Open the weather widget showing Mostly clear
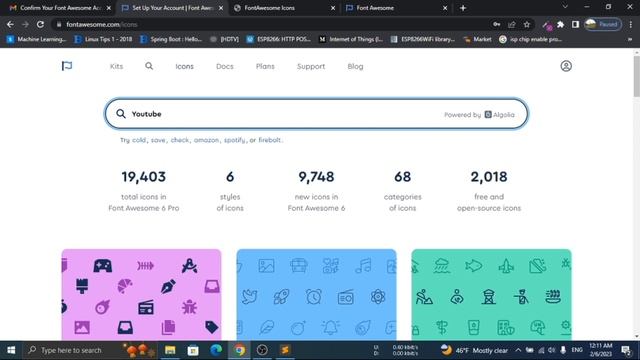The image size is (640, 360). 474,350
